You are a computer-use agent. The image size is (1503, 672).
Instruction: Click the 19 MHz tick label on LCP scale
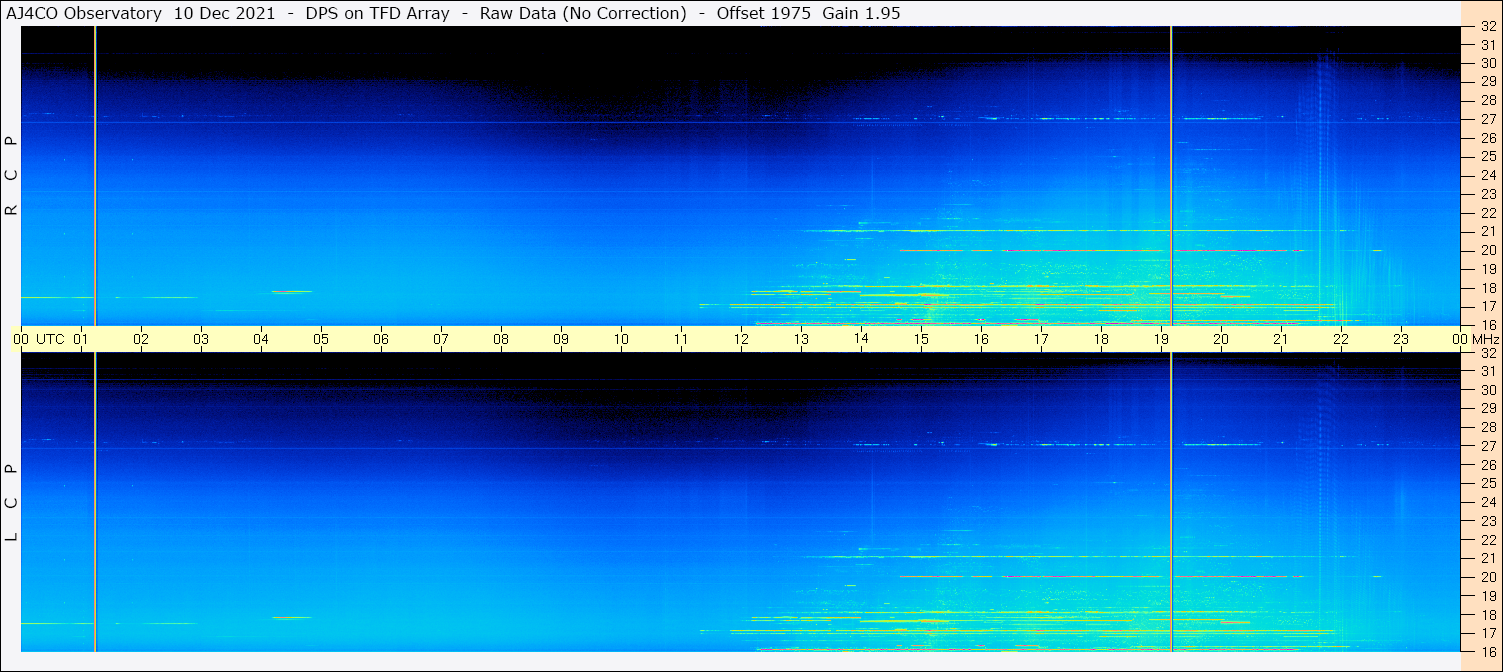(x=1488, y=595)
